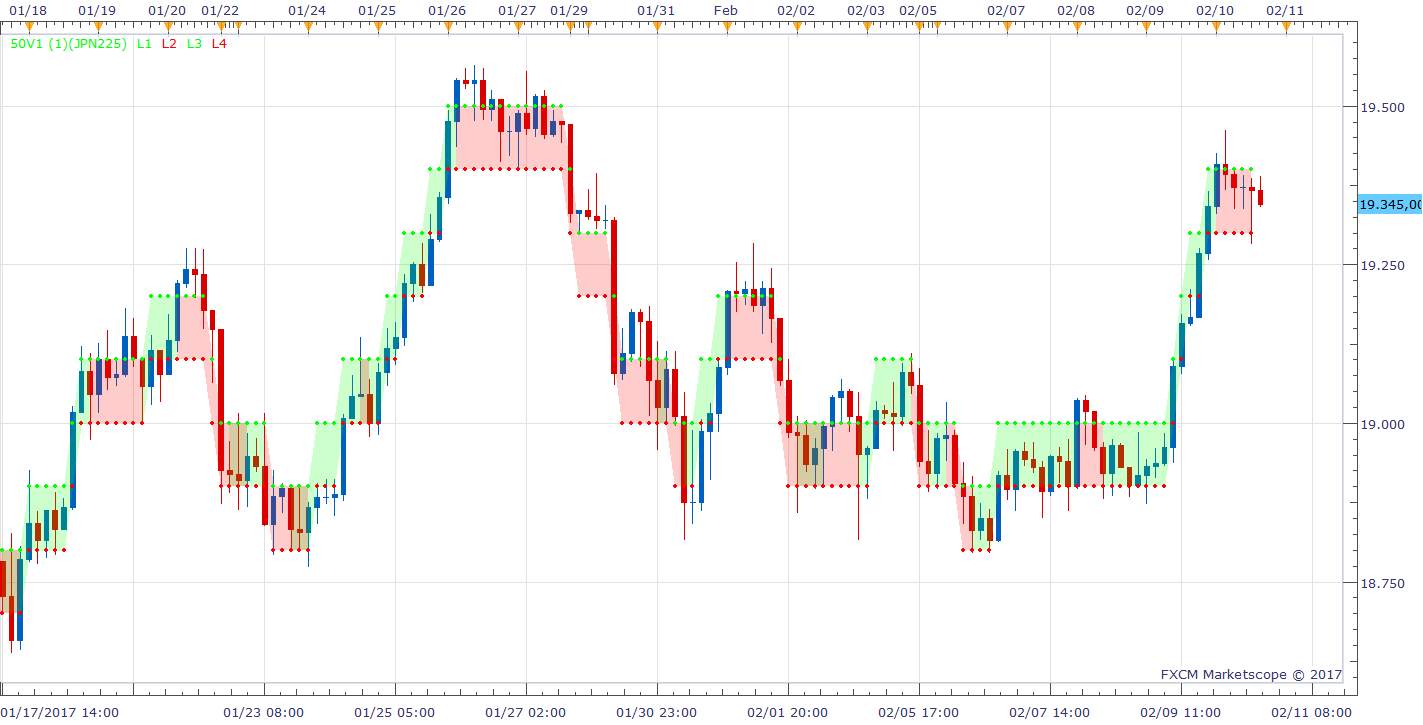Click the 01/22 date label on top axis
This screenshot has height=725, width=1423.
tap(220, 10)
